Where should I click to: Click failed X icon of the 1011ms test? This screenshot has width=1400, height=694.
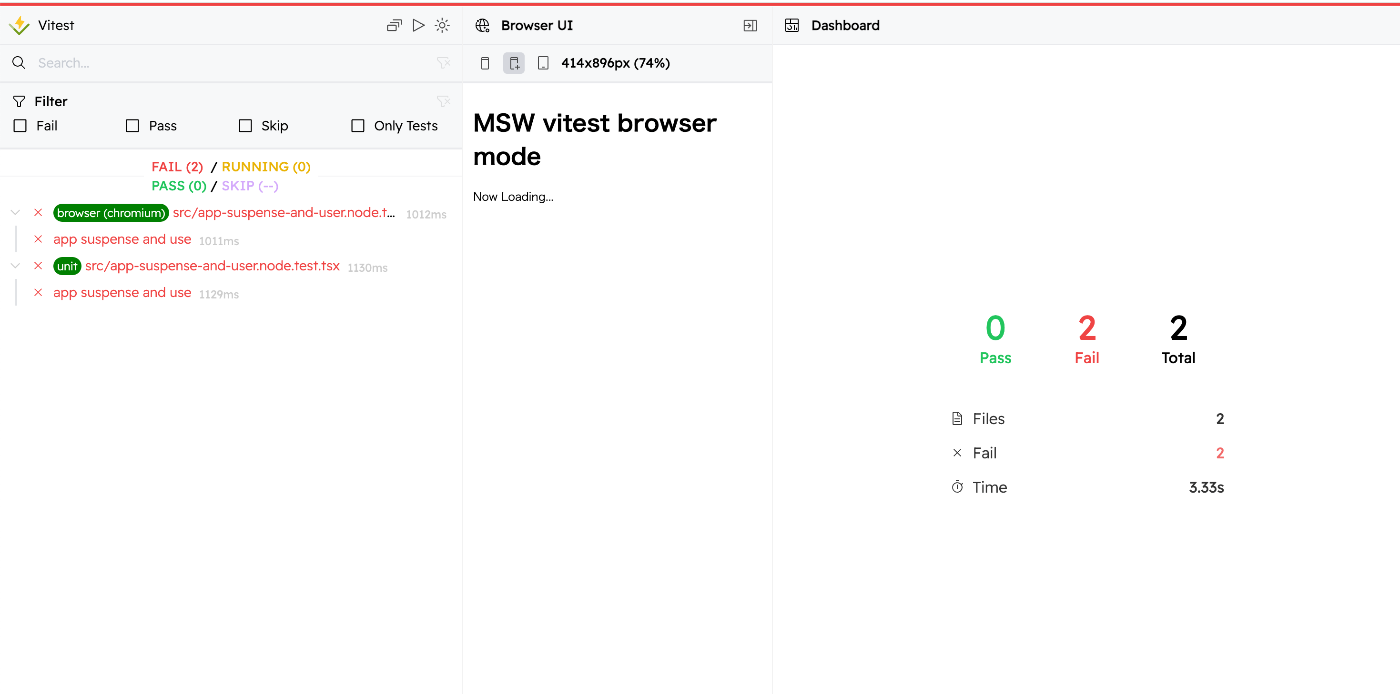(x=38, y=240)
